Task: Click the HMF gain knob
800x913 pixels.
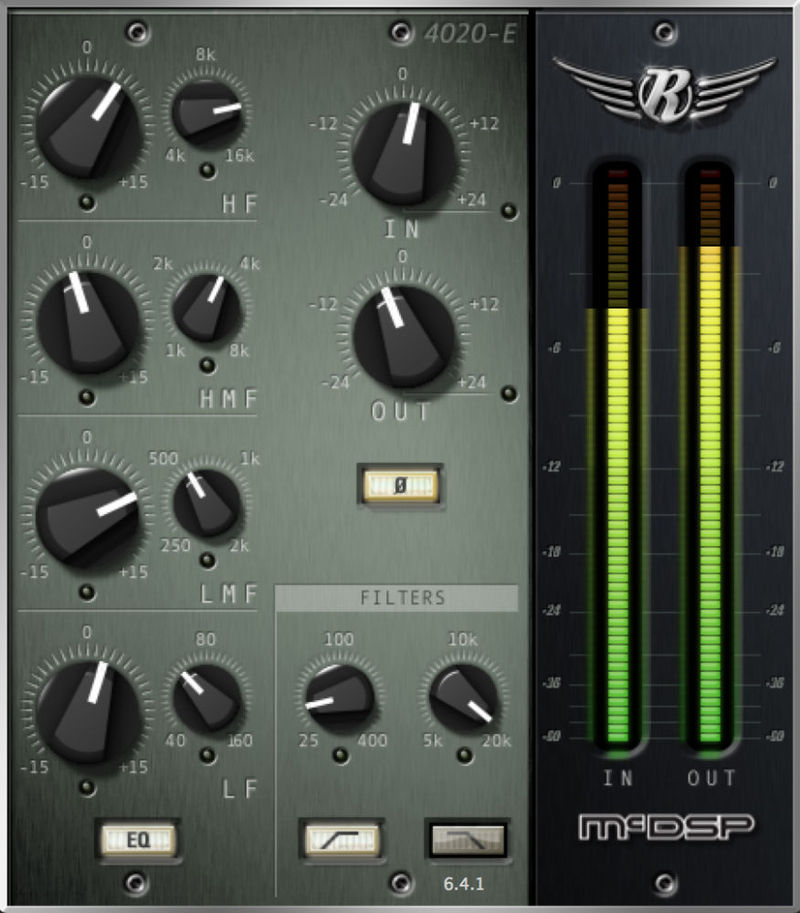Action: 89,323
